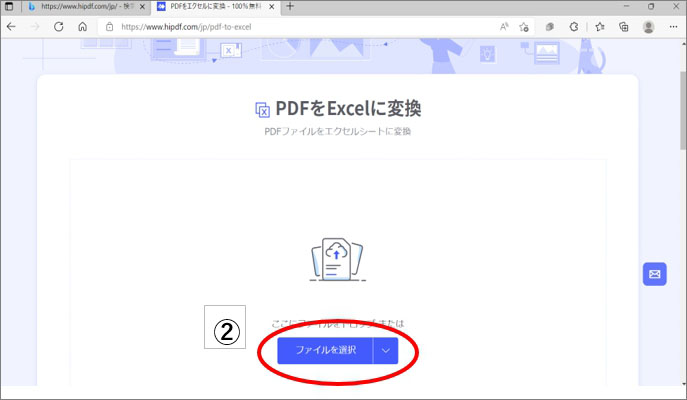The width and height of the screenshot is (687, 400).
Task: Click the browser back arrow
Action: pos(11,27)
